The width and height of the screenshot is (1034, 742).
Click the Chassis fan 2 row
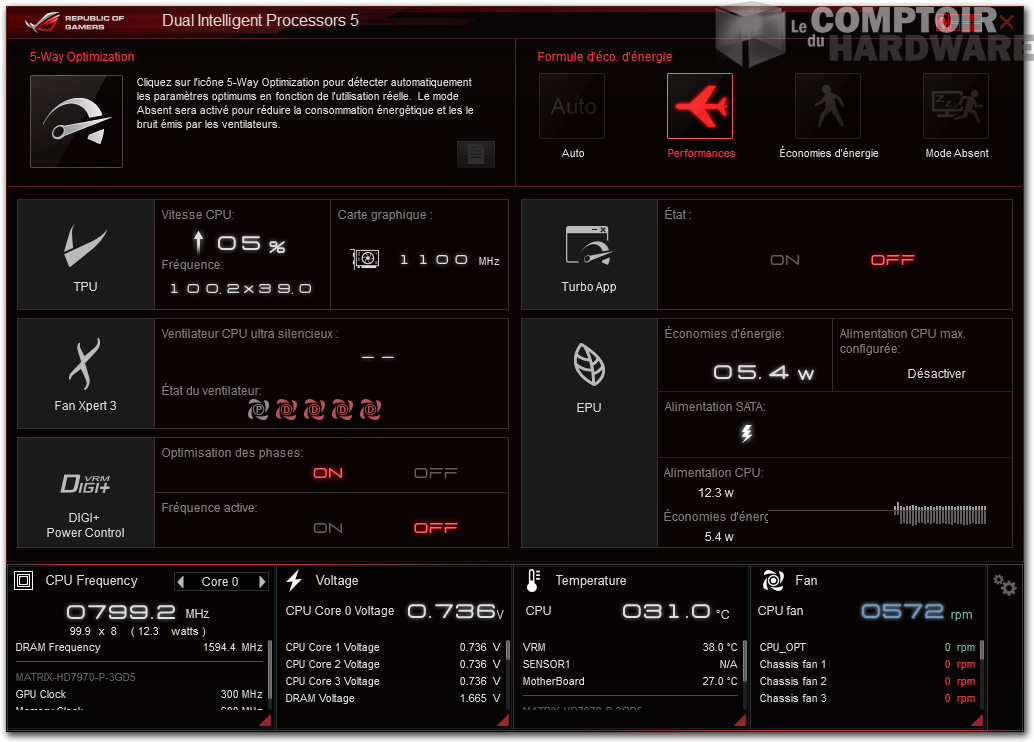[x=867, y=681]
